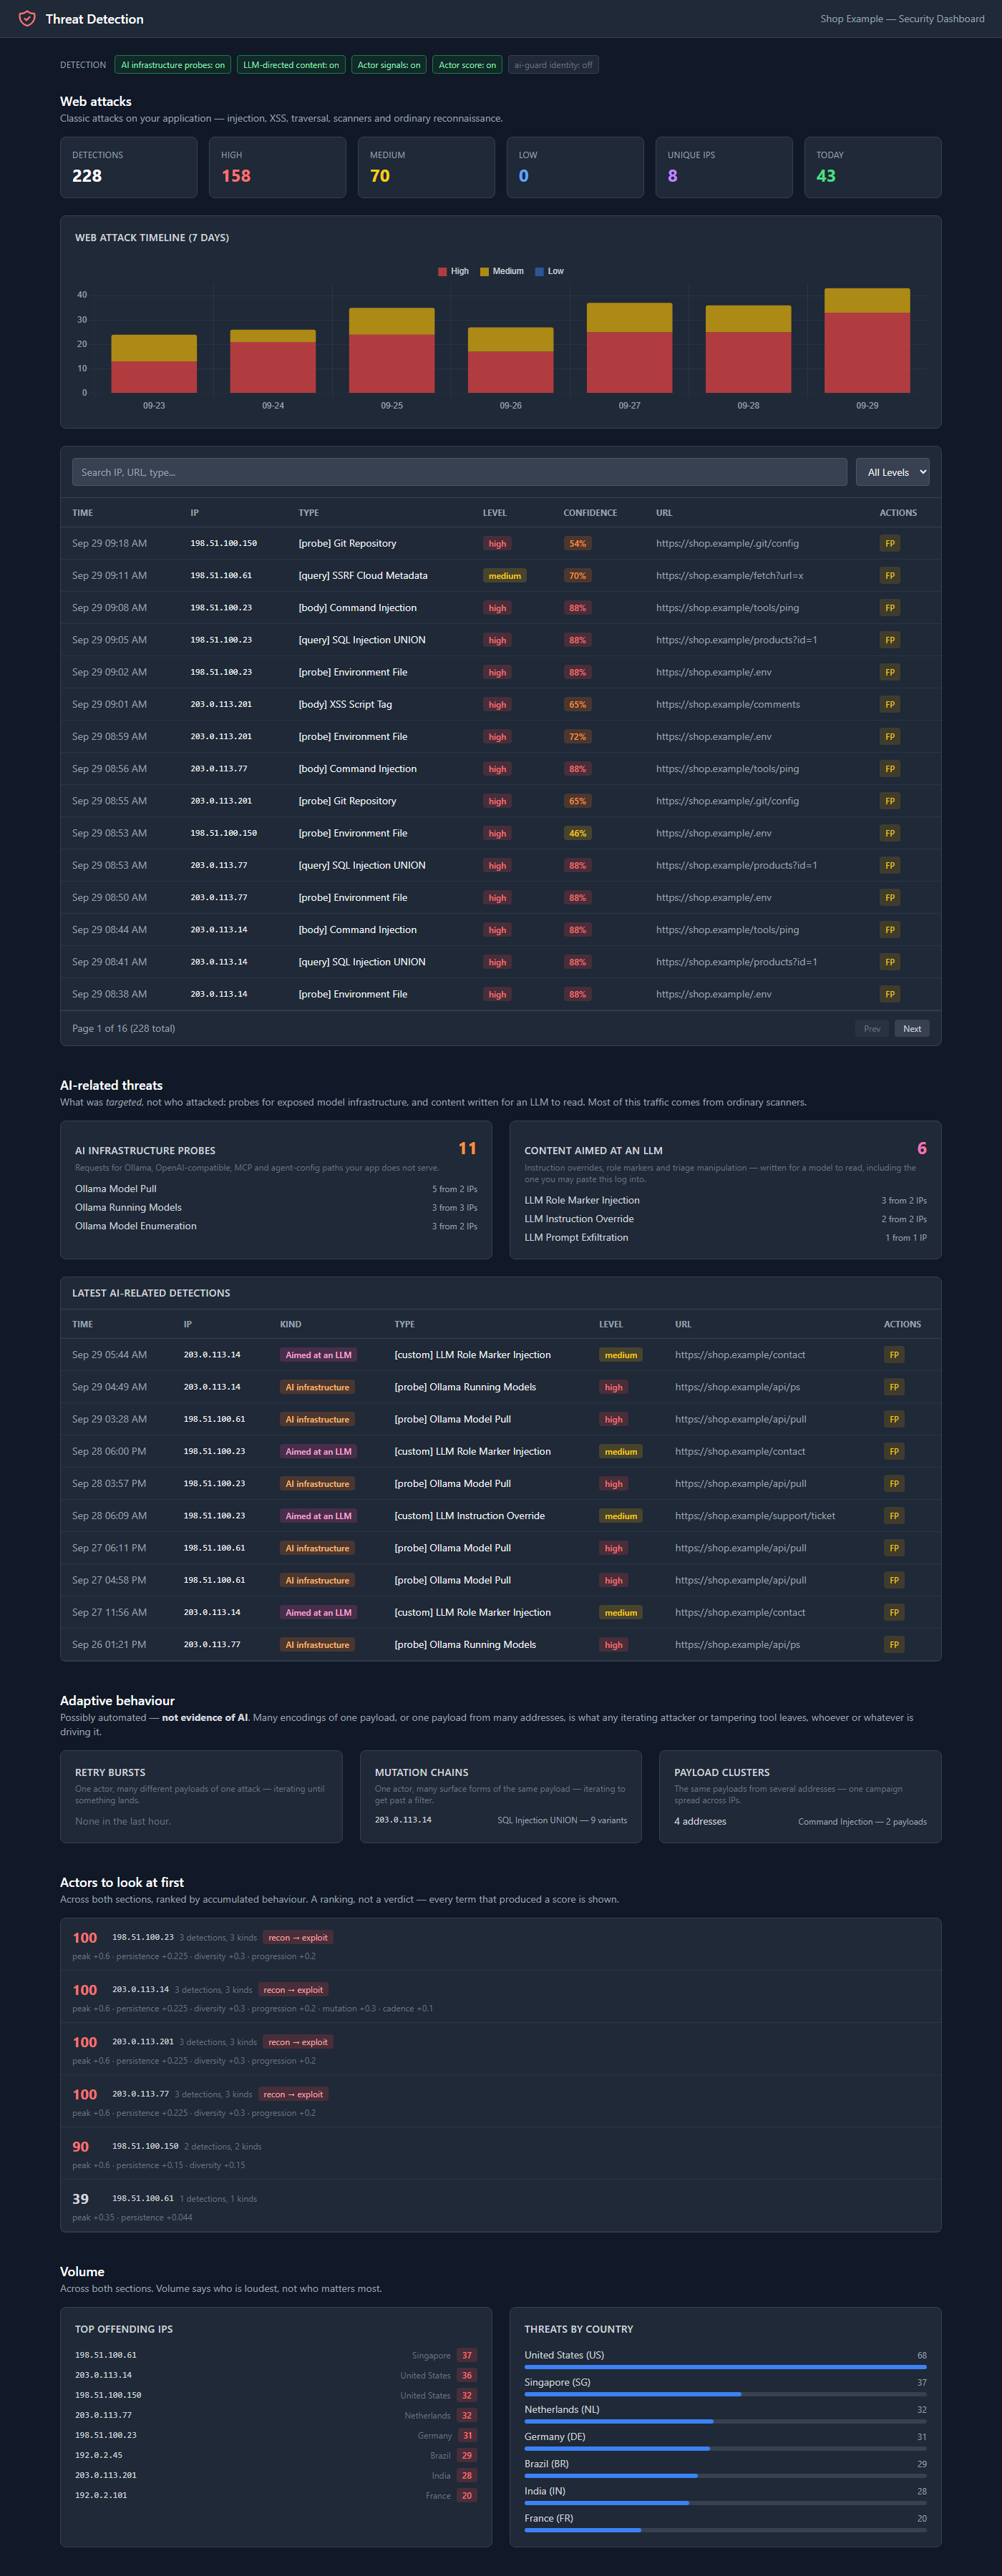Toggle the Medium series in the chart legend

[x=502, y=271]
